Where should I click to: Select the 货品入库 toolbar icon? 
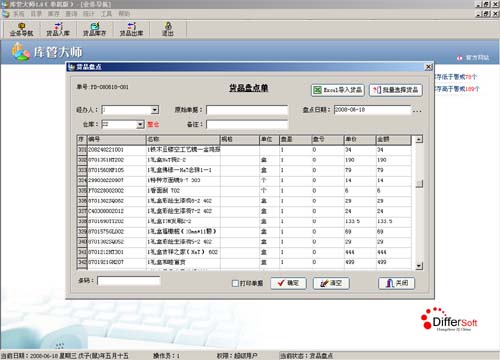58,29
